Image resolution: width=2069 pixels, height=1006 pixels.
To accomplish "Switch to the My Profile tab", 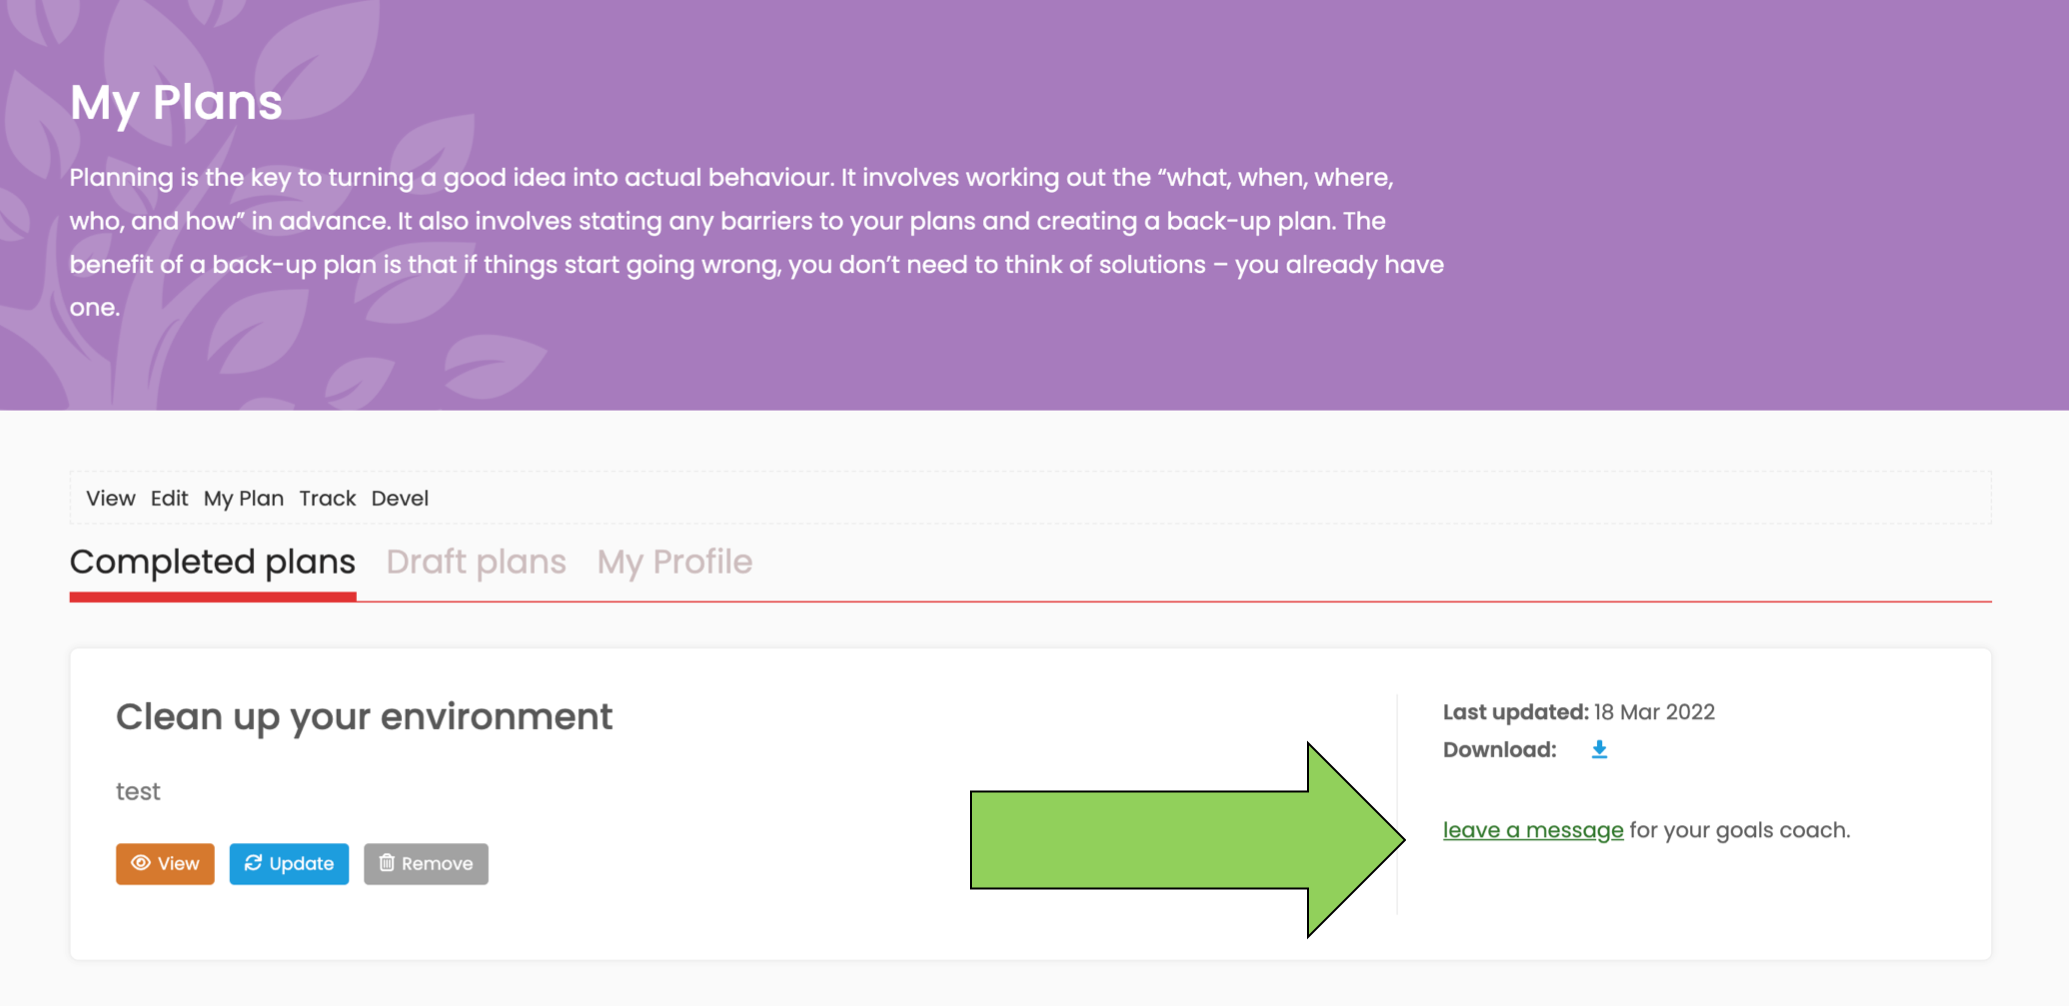I will (x=674, y=562).
